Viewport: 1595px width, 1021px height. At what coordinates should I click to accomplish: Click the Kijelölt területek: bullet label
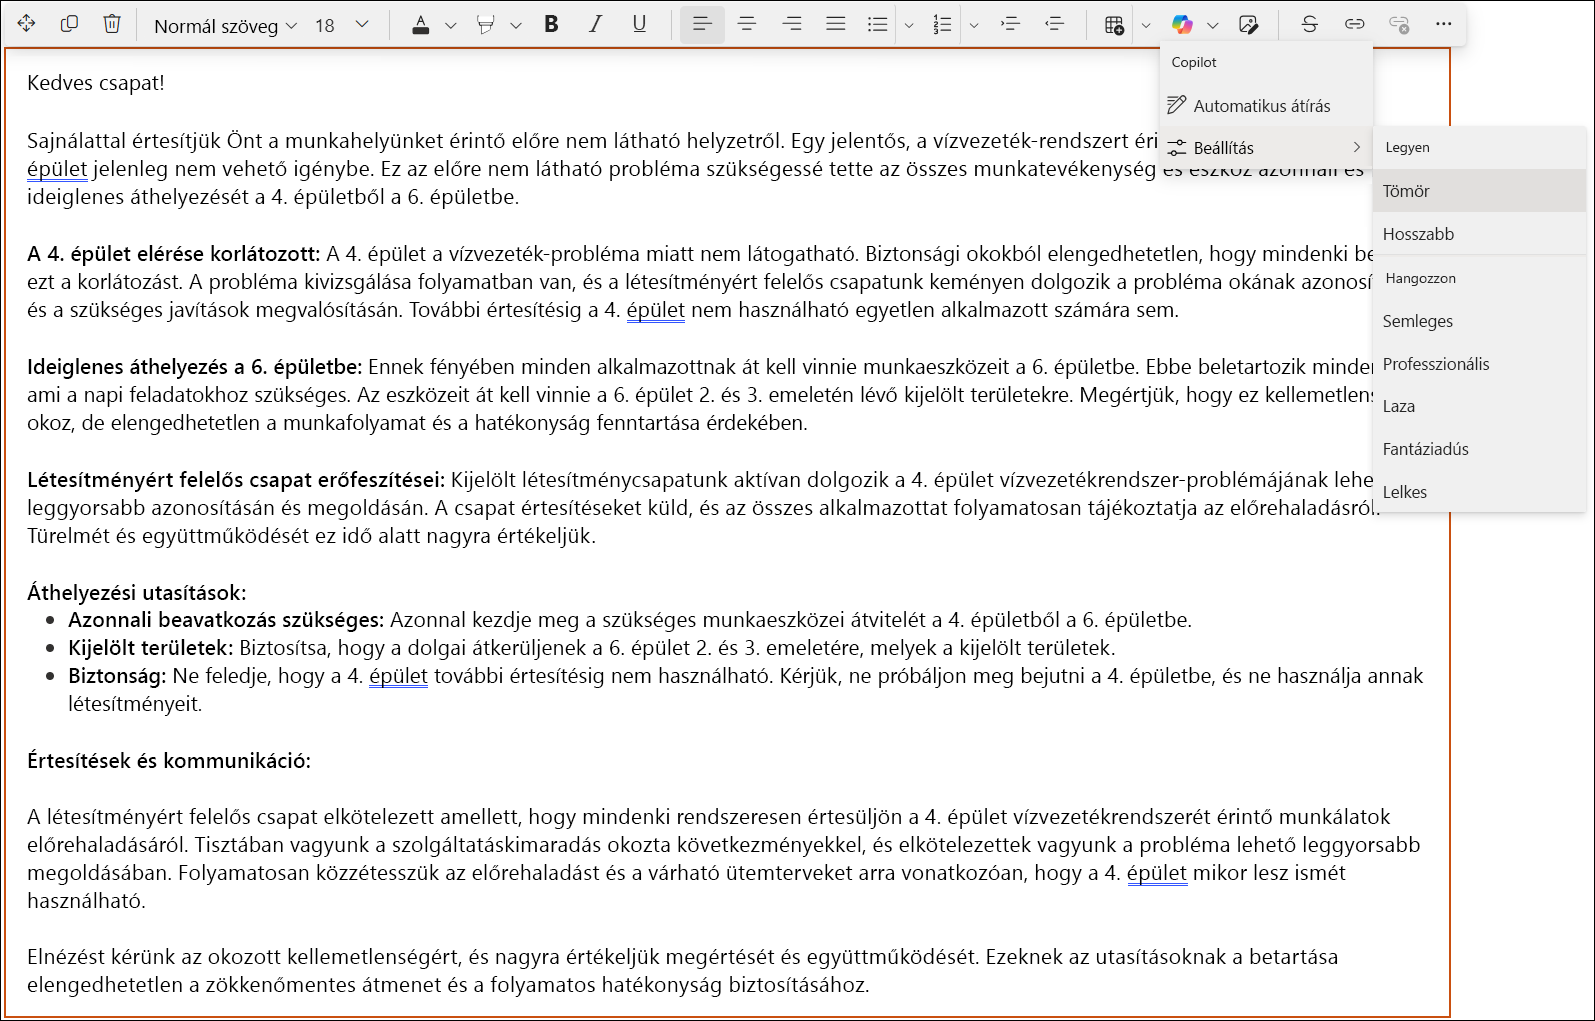(x=151, y=648)
